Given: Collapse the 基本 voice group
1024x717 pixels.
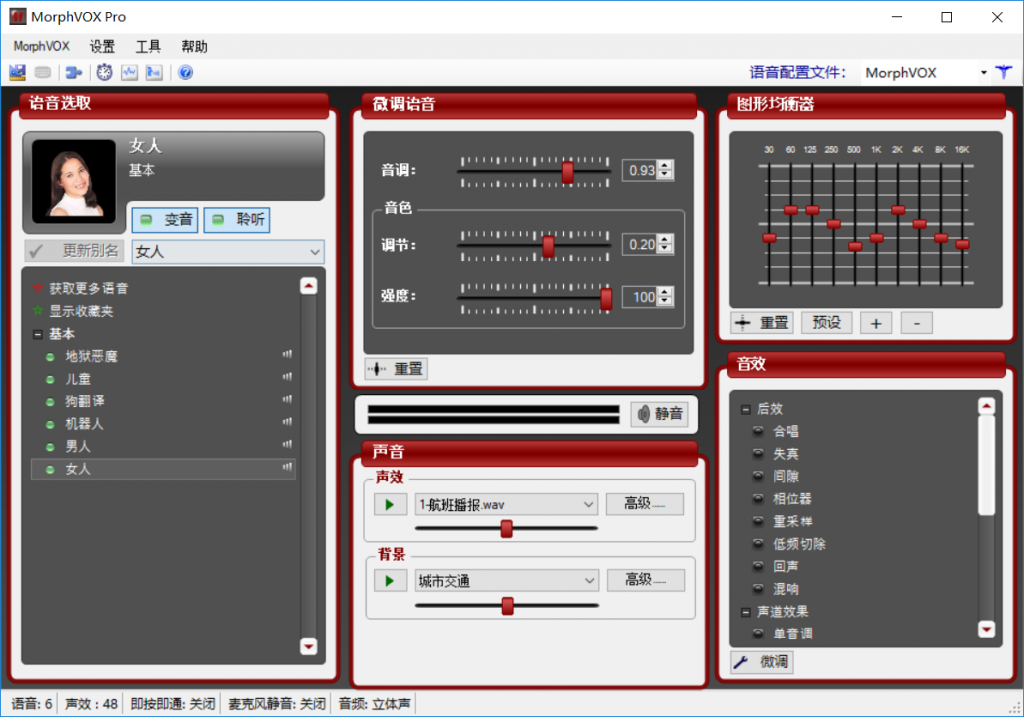Looking at the screenshot, I should tap(38, 334).
